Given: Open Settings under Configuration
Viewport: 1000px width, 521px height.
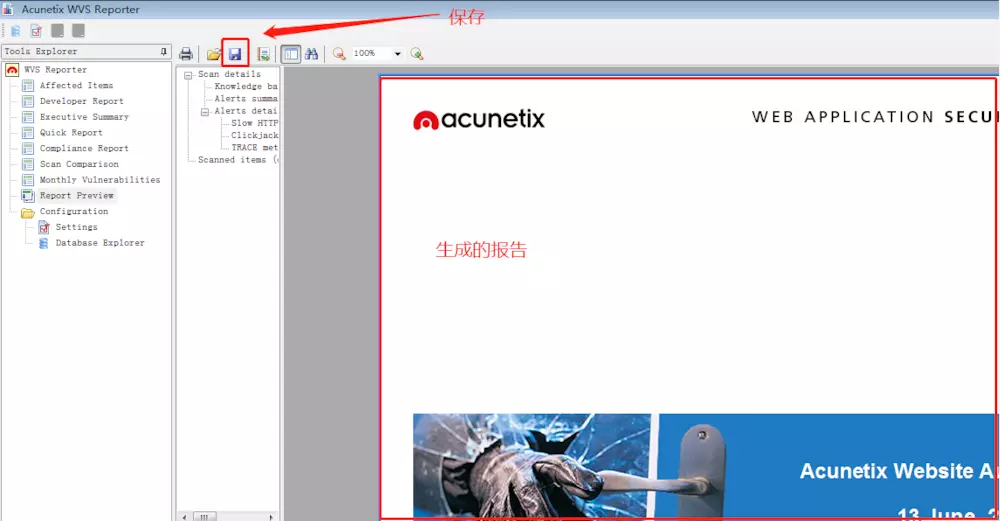Looking at the screenshot, I should (77, 227).
